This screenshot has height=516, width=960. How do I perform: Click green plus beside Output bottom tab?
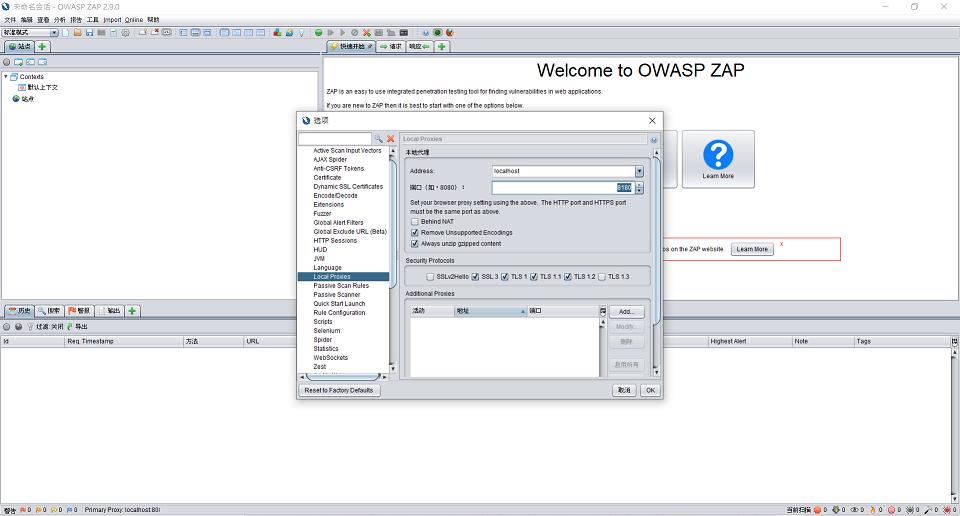[132, 311]
